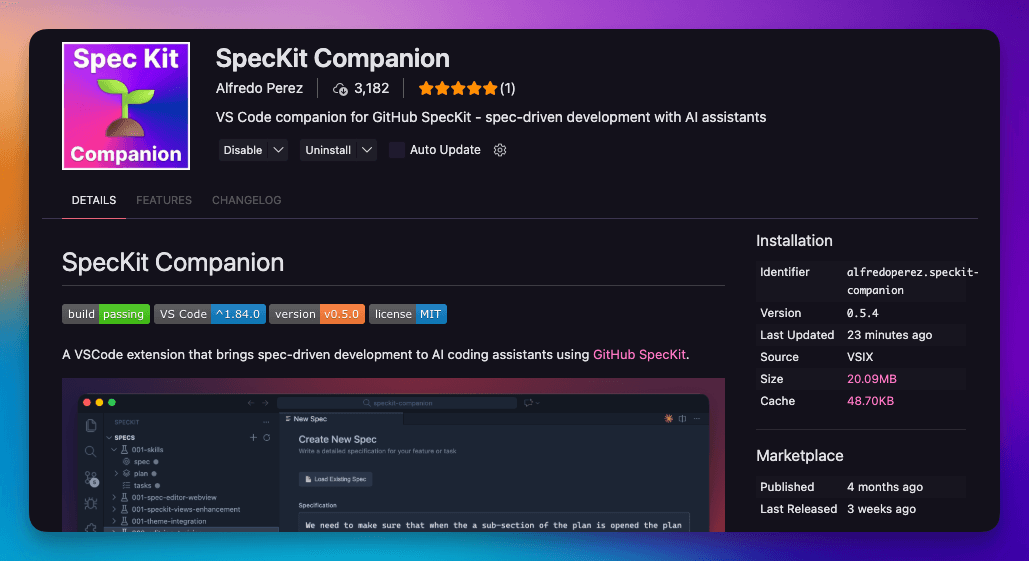Click the Run and Debug bug icon in preview
Viewport: 1029px width, 561px height.
click(x=91, y=504)
